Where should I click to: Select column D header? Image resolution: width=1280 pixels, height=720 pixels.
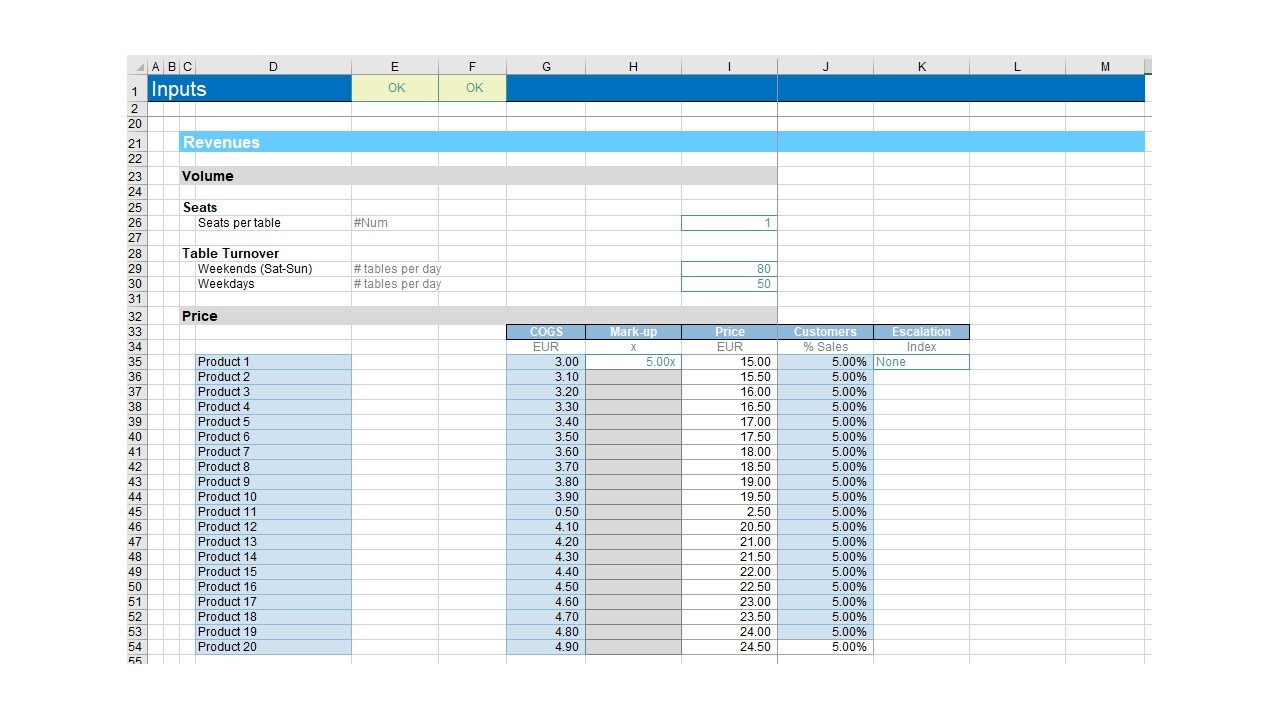click(x=273, y=67)
